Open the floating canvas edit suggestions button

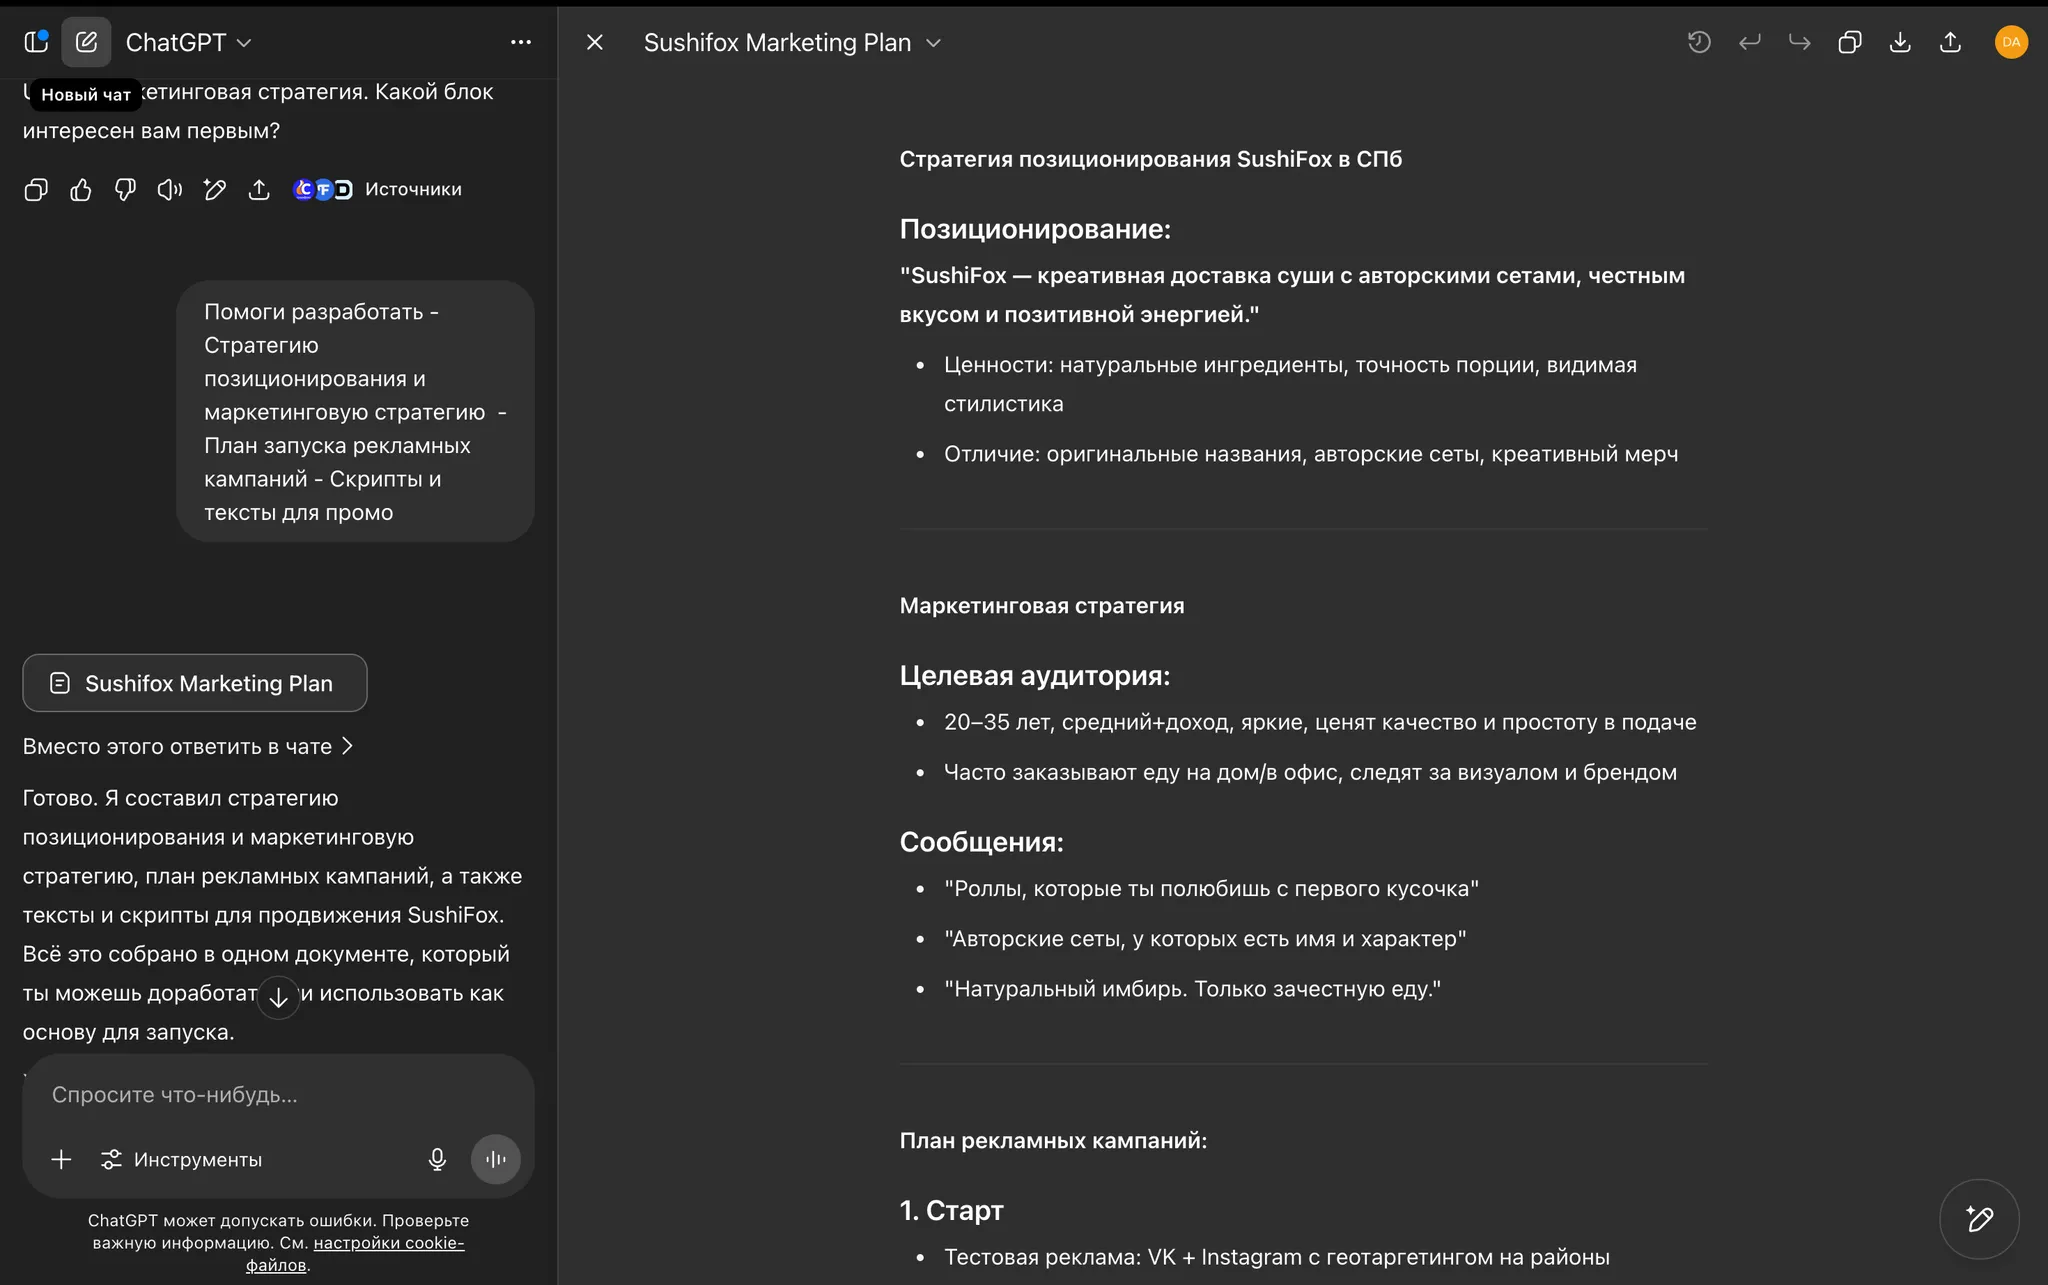pyautogui.click(x=1979, y=1219)
